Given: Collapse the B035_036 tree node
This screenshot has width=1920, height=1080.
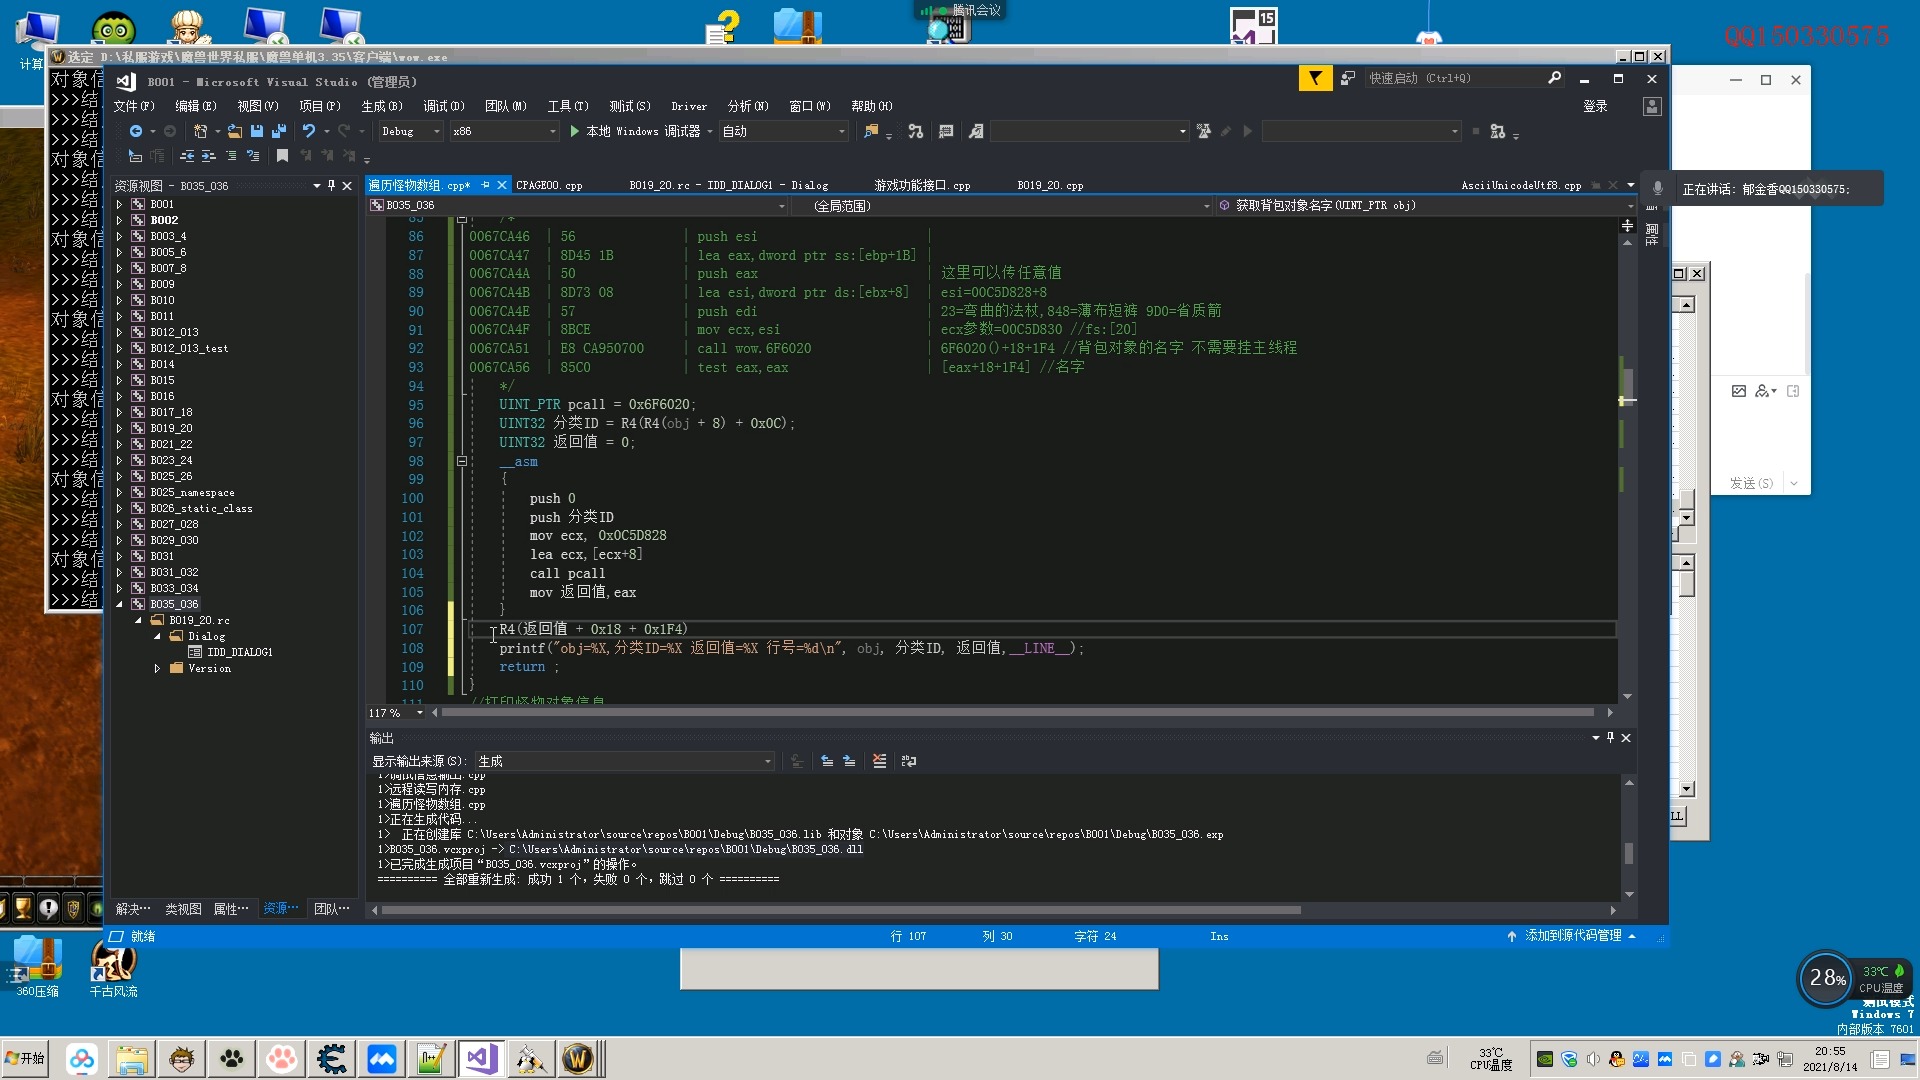Looking at the screenshot, I should tap(120, 604).
